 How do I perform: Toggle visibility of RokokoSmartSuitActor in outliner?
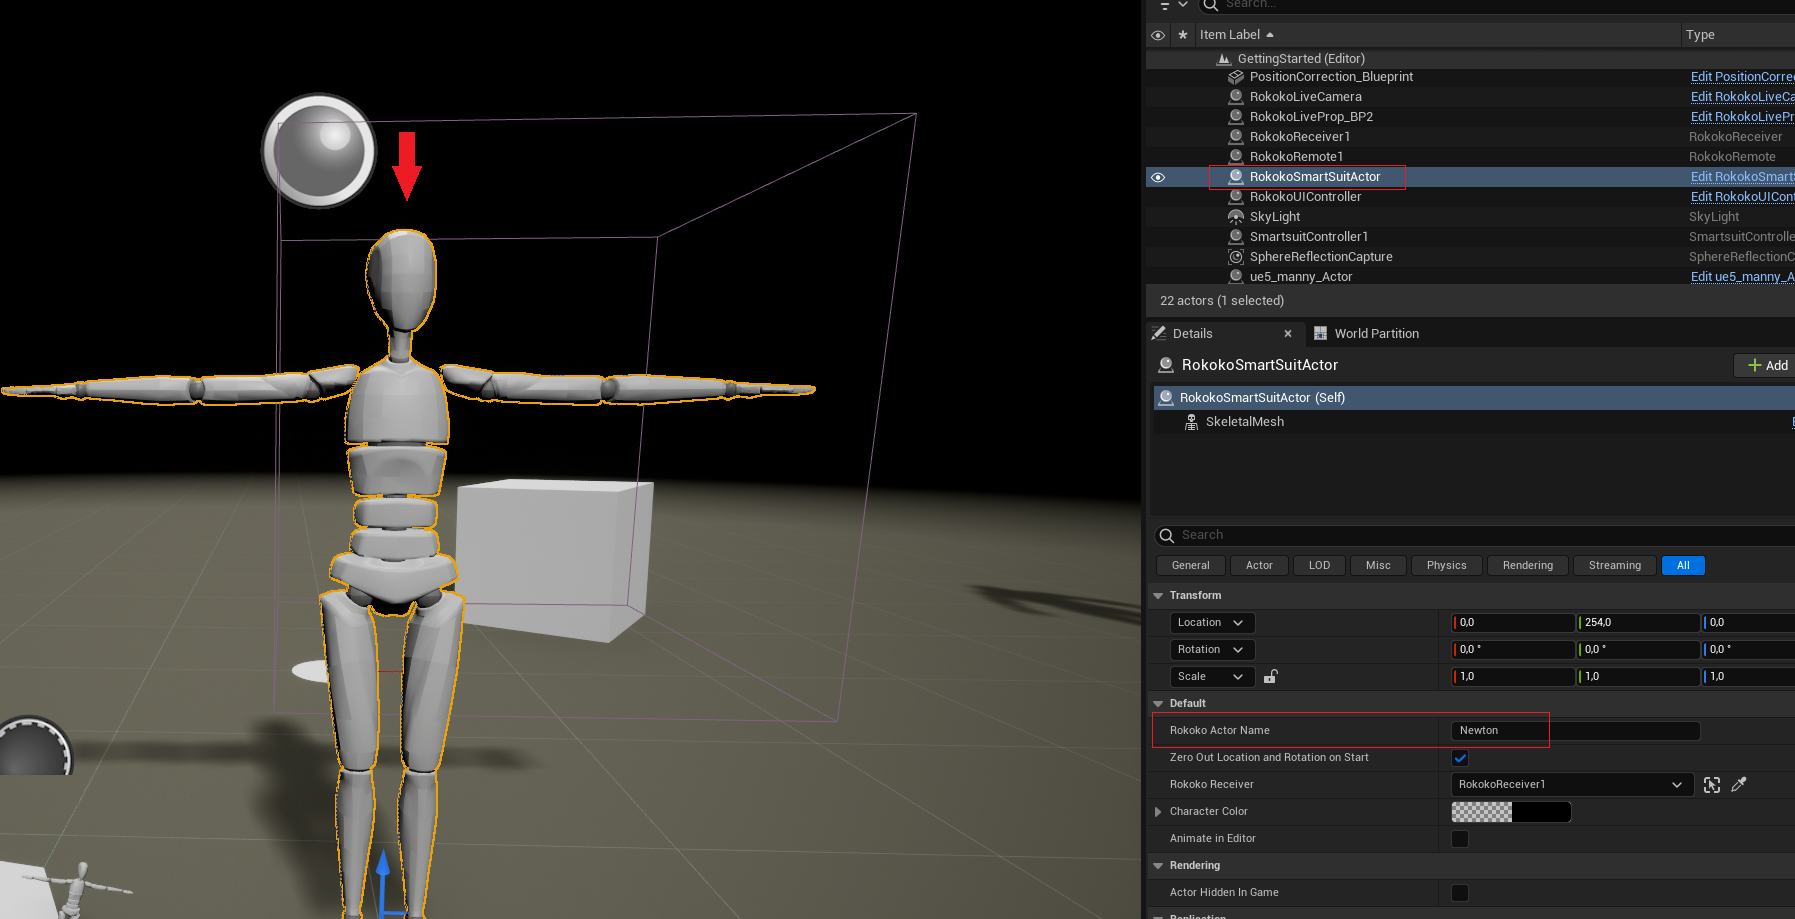[x=1157, y=176]
